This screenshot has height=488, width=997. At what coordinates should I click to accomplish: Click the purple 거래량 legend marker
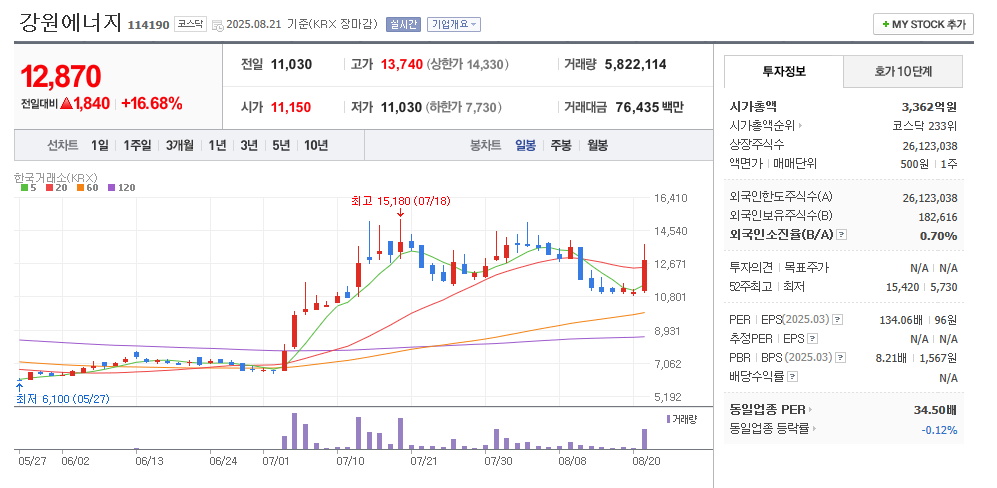pyautogui.click(x=668, y=419)
